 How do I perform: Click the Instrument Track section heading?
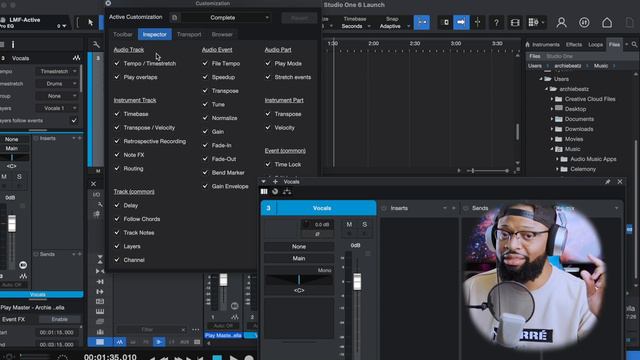click(x=135, y=100)
